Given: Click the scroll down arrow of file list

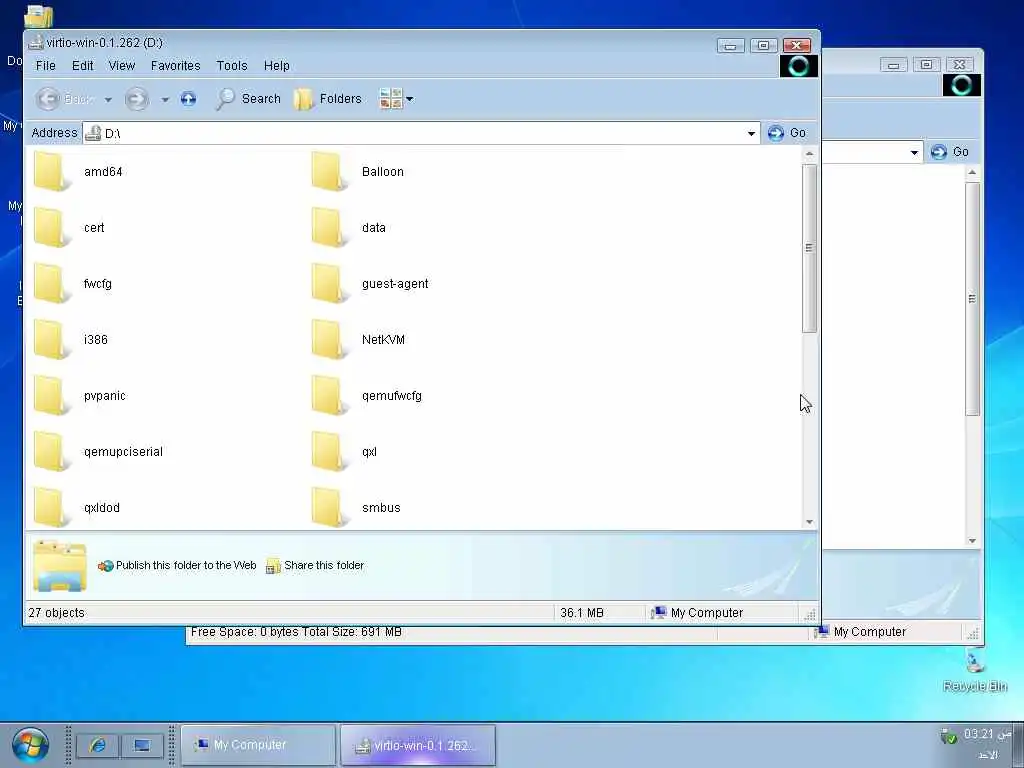Looking at the screenshot, I should pos(809,522).
